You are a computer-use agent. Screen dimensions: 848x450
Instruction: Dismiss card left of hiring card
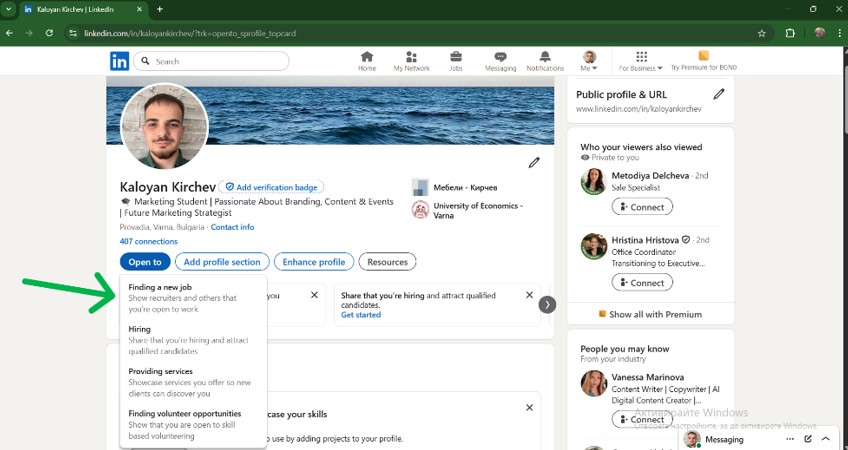tap(314, 295)
